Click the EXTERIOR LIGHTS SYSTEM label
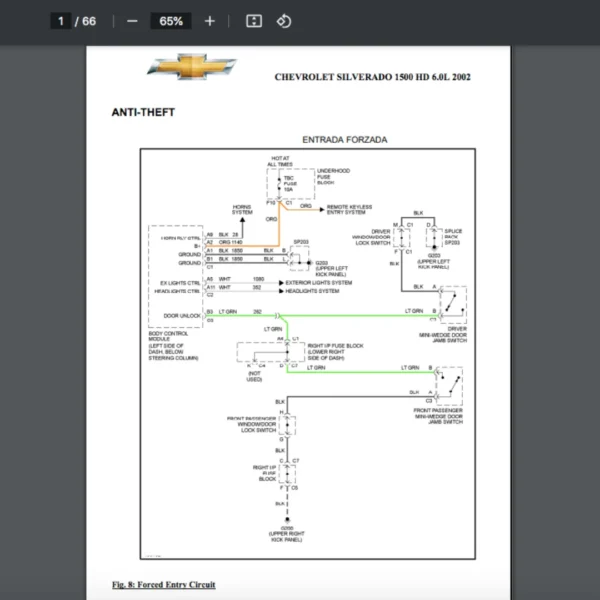Viewport: 600px width, 600px height. [x=319, y=283]
